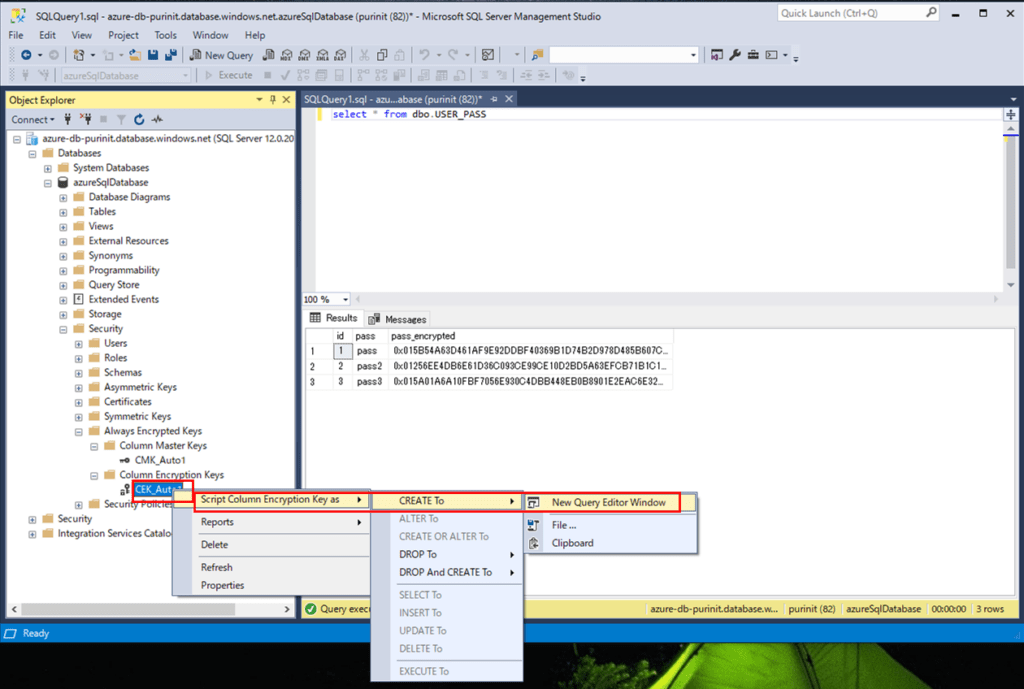Select New Query Editor Window
This screenshot has height=689, width=1024.
click(609, 502)
